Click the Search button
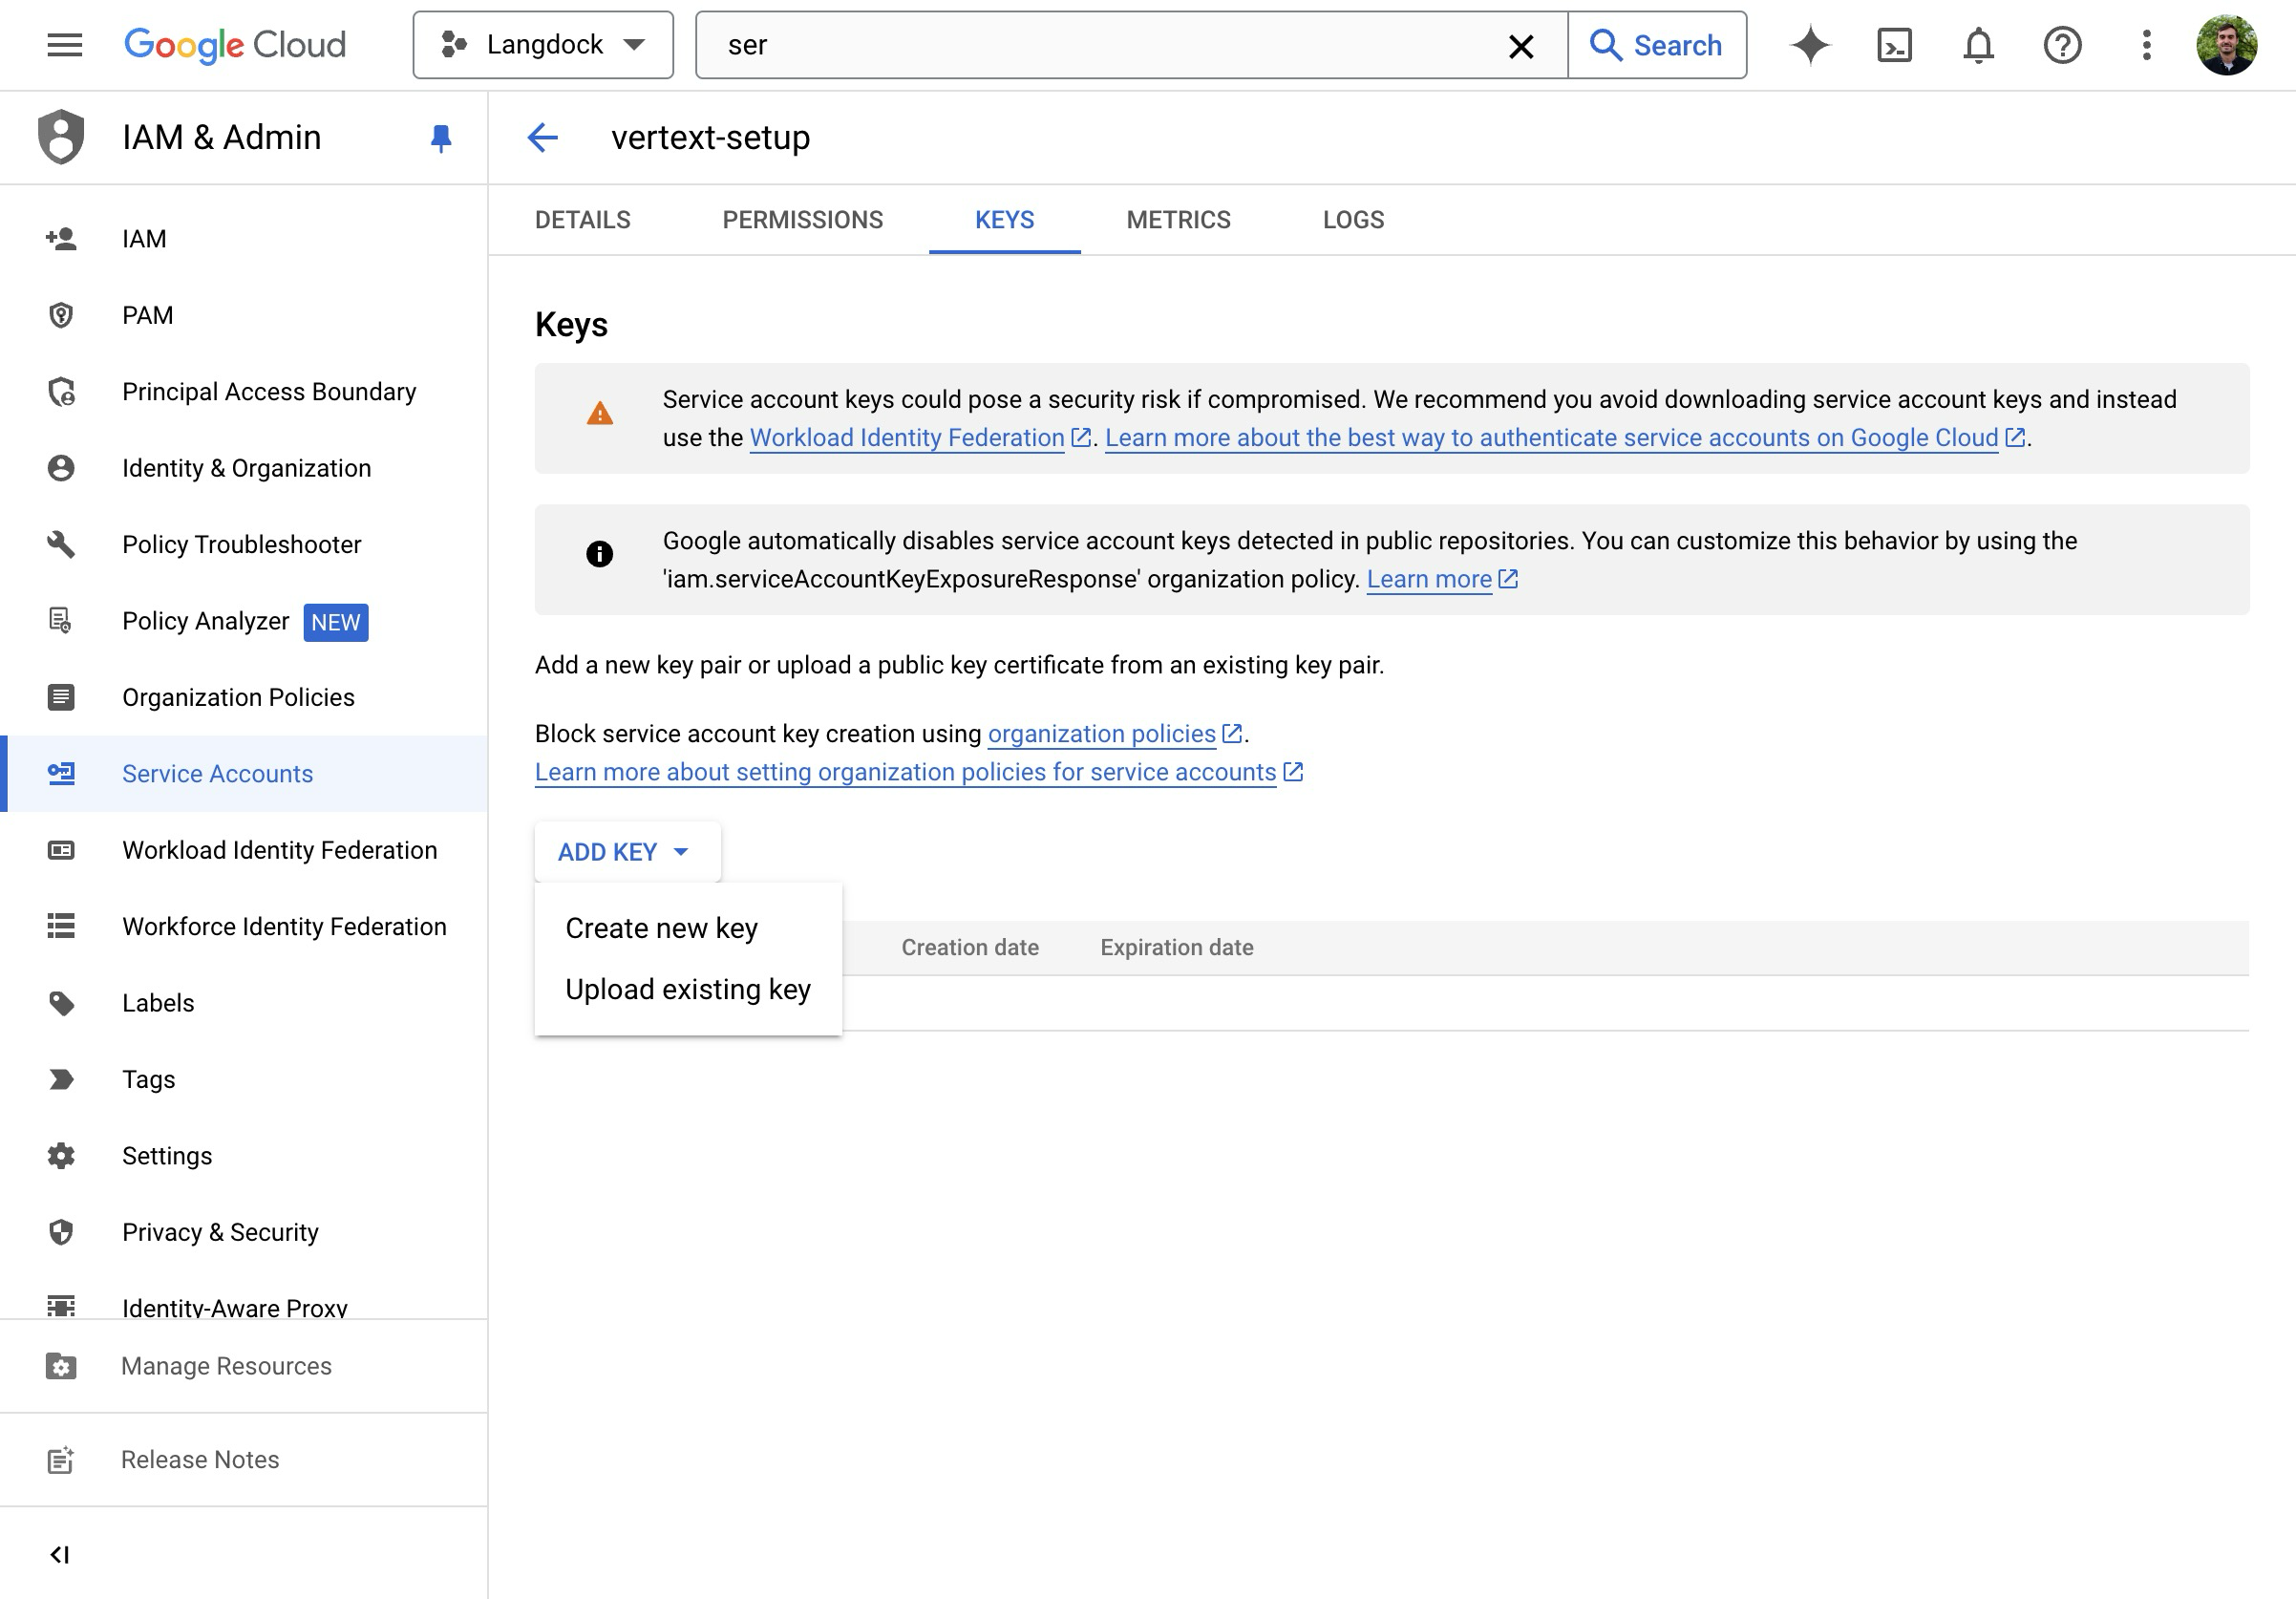The image size is (2296, 1599). pos(1656,45)
